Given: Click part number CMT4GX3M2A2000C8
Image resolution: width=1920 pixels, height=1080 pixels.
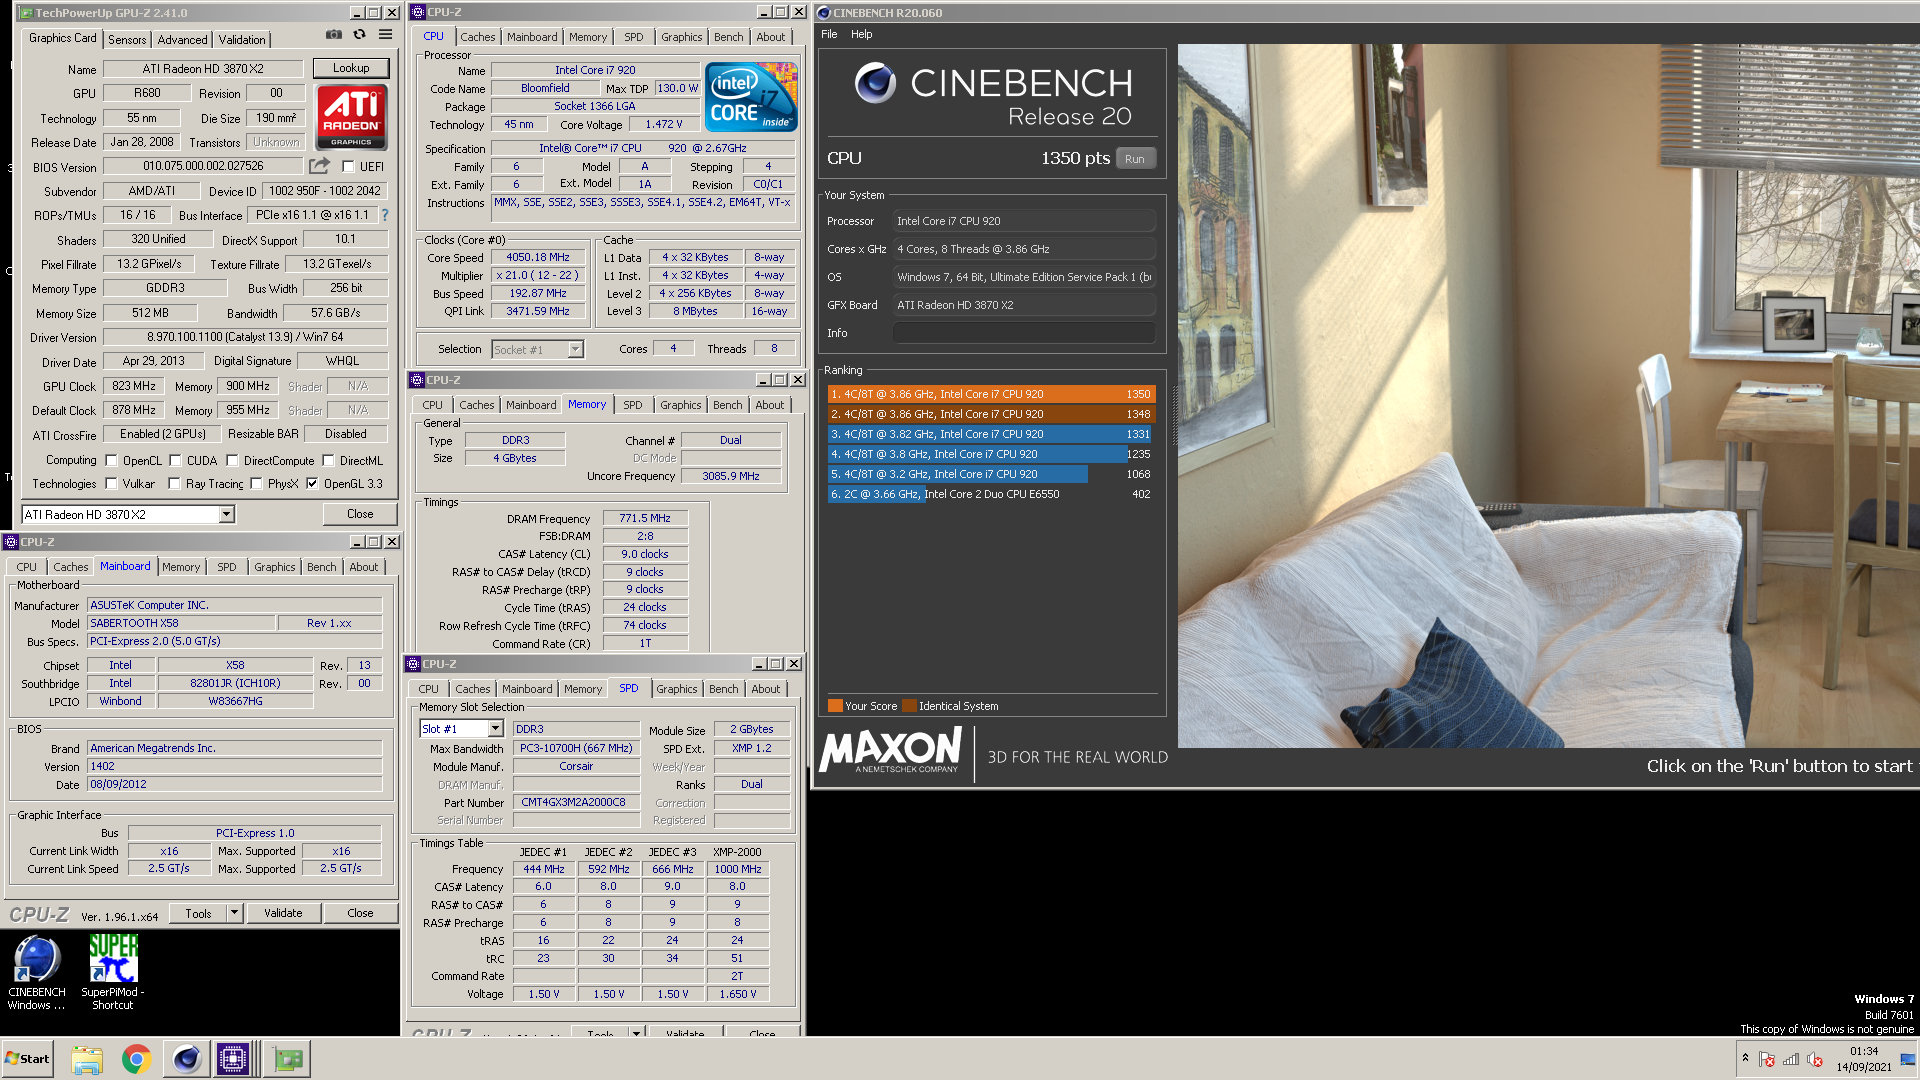Looking at the screenshot, I should coord(575,802).
